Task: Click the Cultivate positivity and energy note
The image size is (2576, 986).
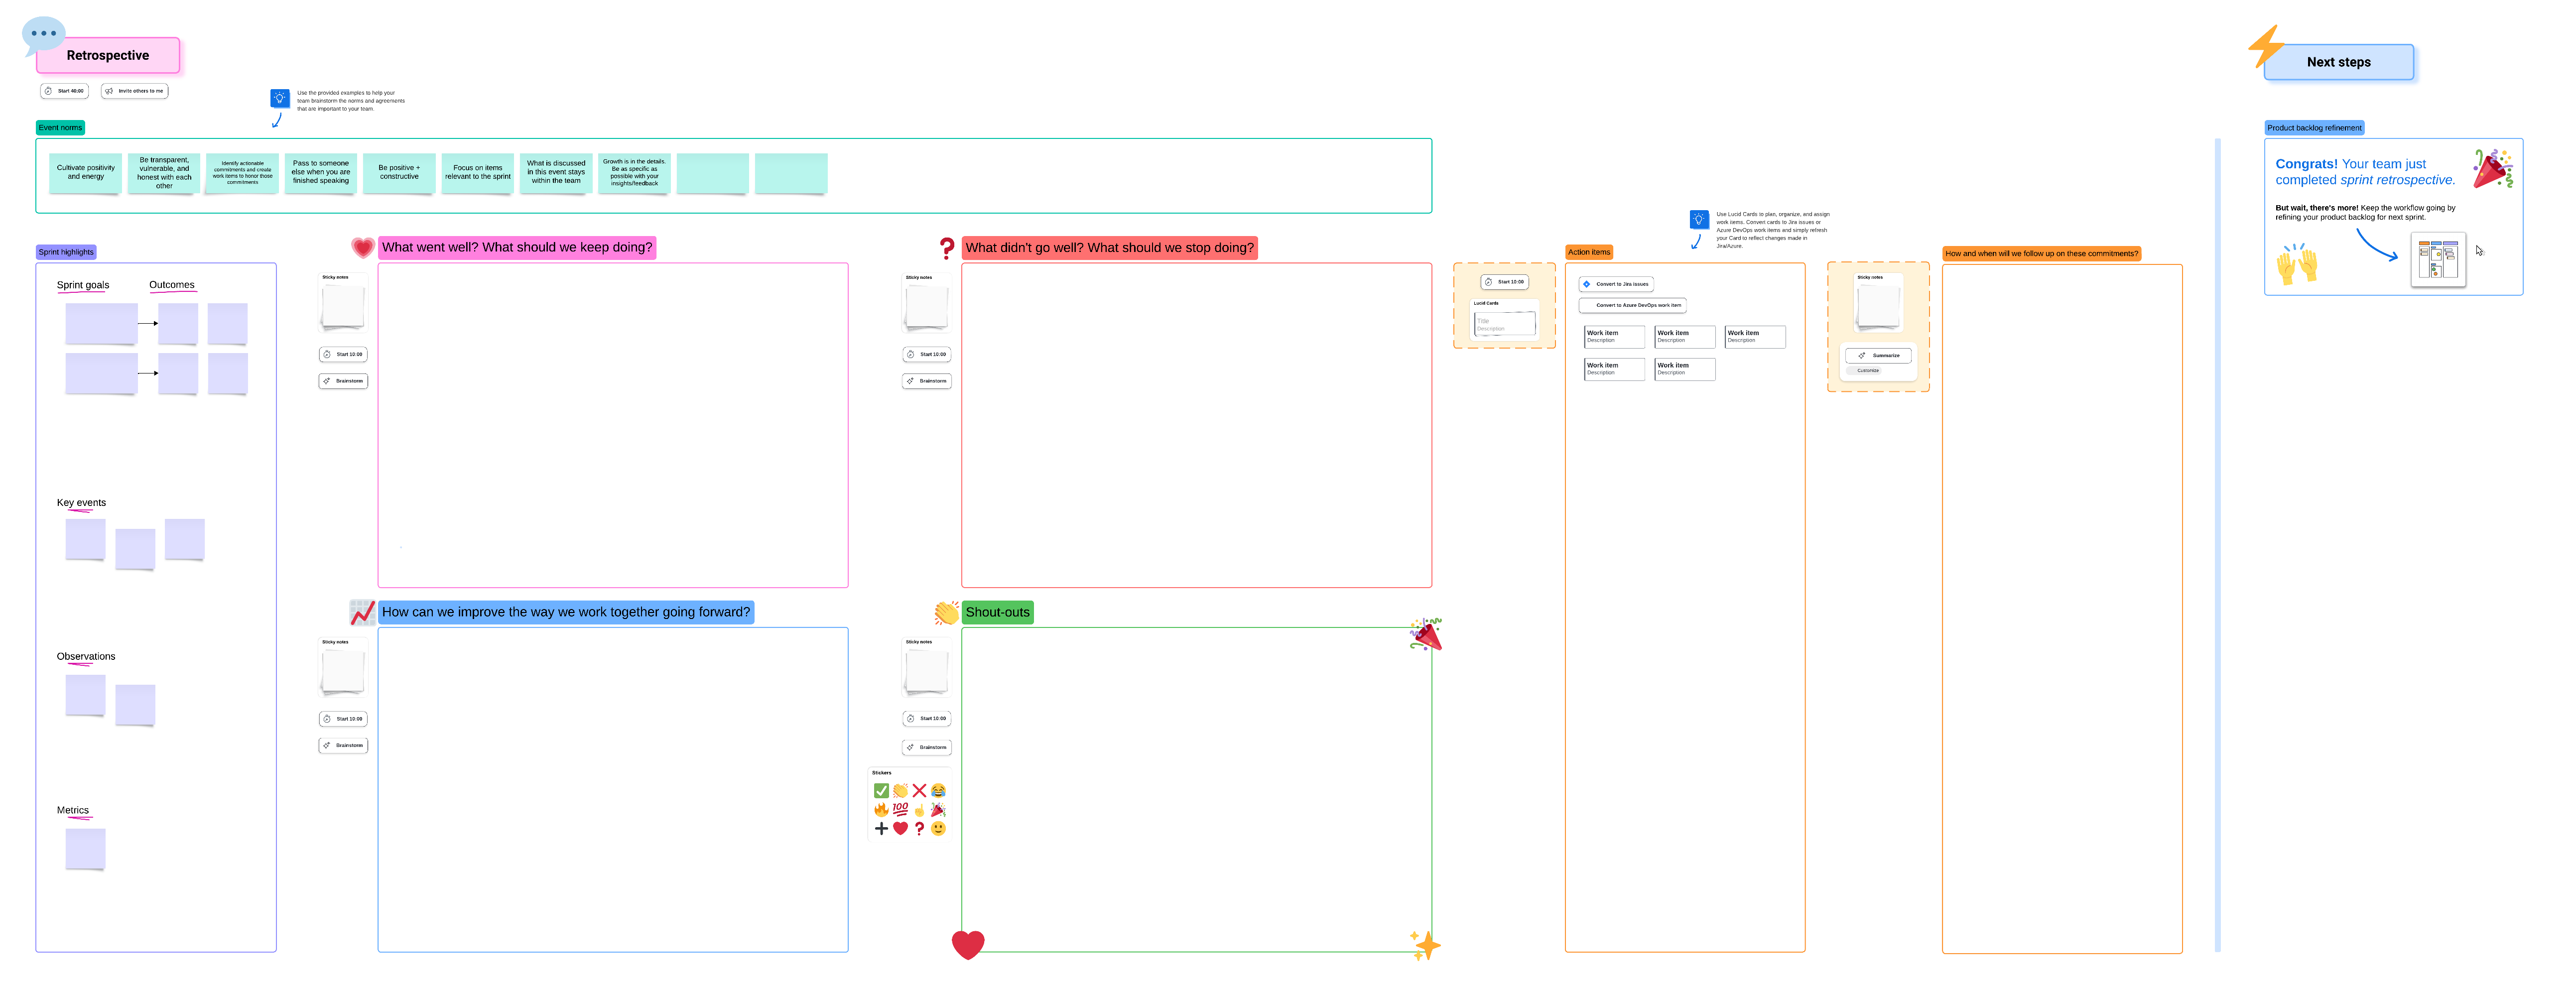Action: 86,173
